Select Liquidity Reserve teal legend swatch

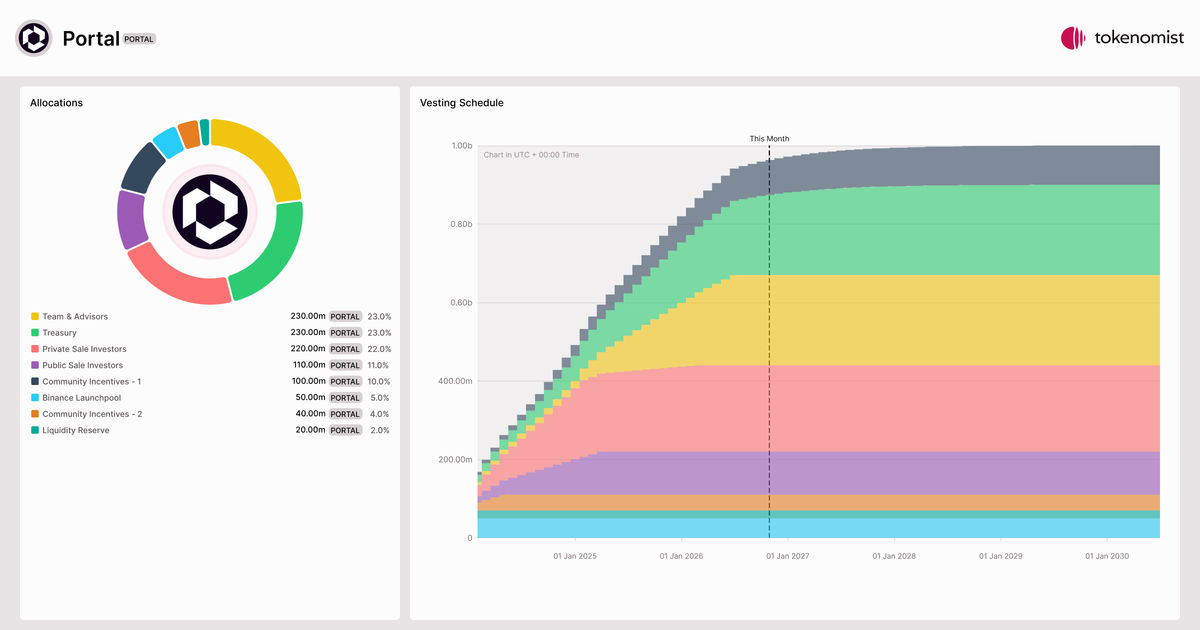[35, 430]
